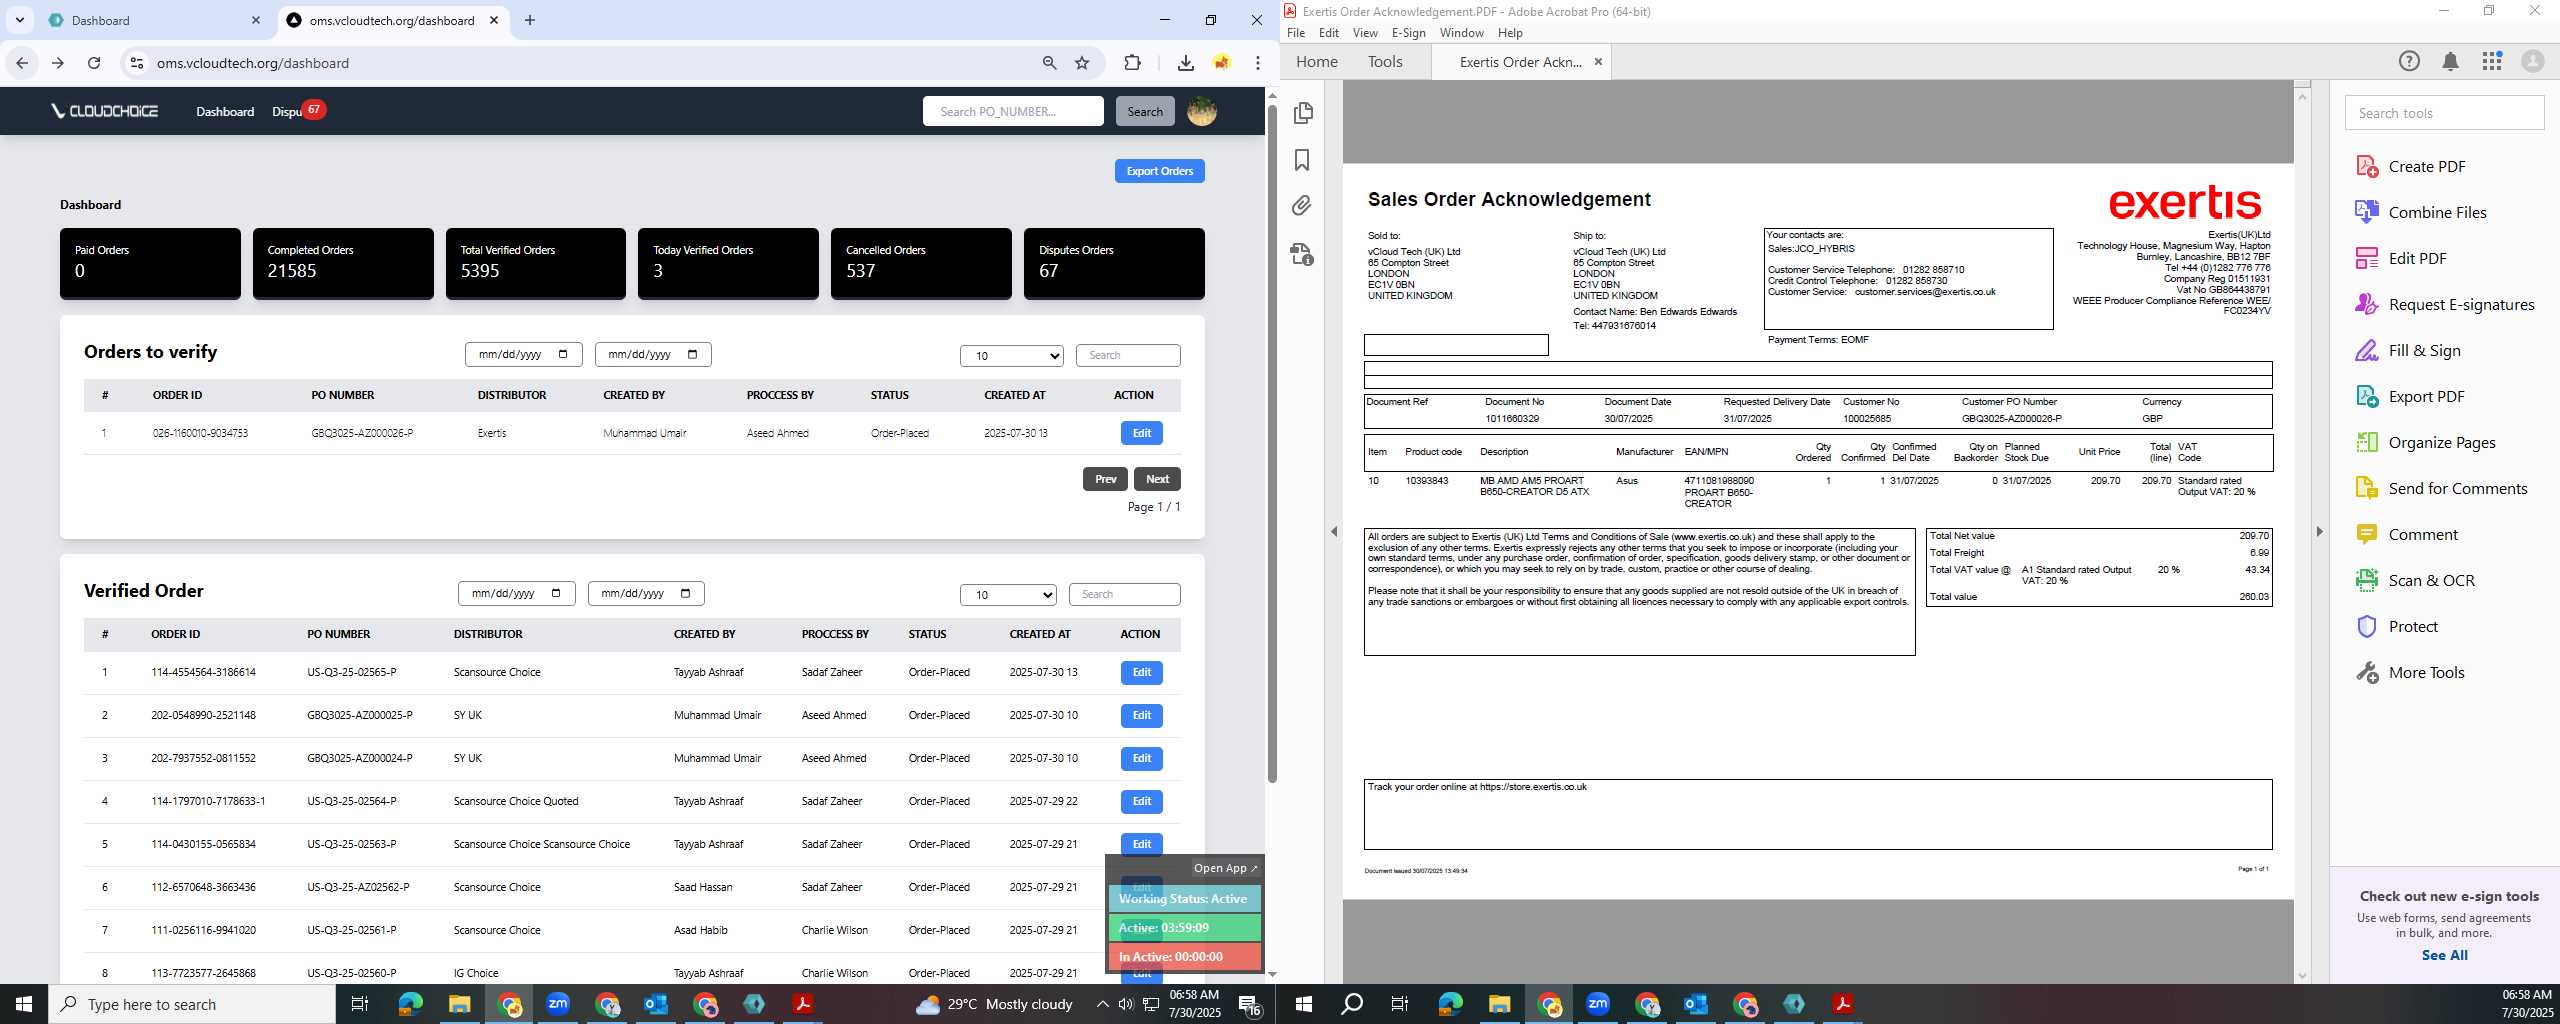Screen dimensions: 2560x1024
Task: Open rows-per-page dropdown in Orders to verify
Action: click(x=1012, y=355)
